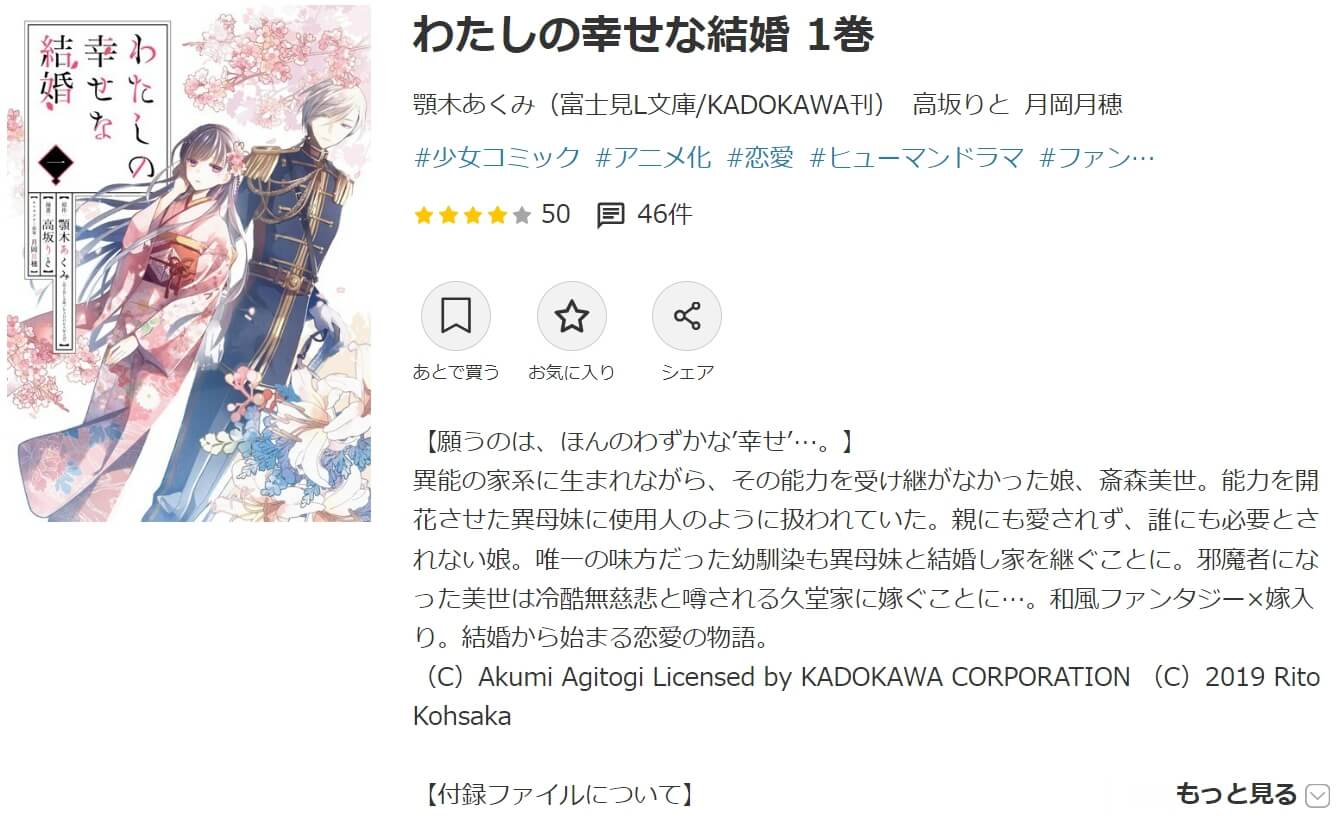Click the 【付録ファイルについて】 heading
Screen dimensions: 1344x823
click(553, 796)
